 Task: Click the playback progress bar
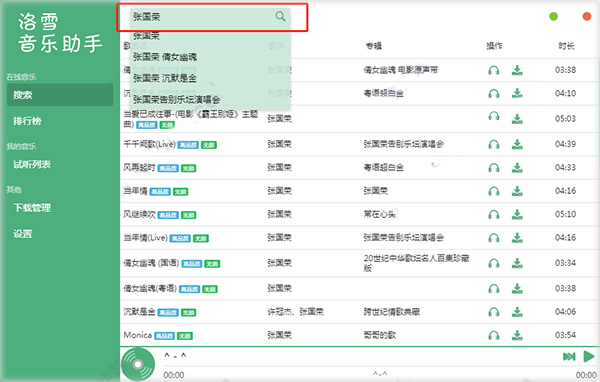click(x=380, y=366)
